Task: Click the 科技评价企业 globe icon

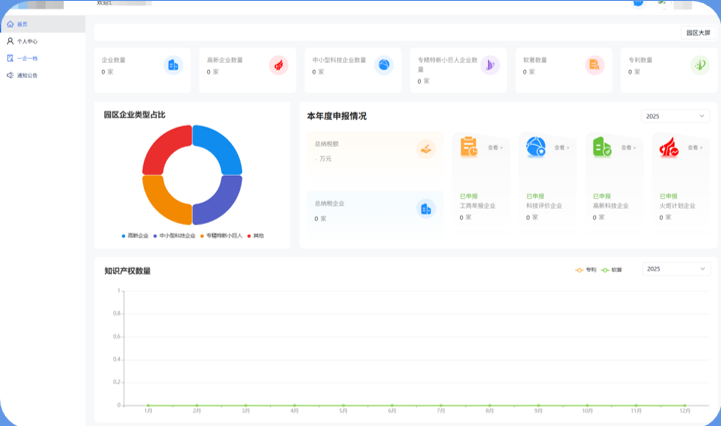Action: [x=536, y=148]
